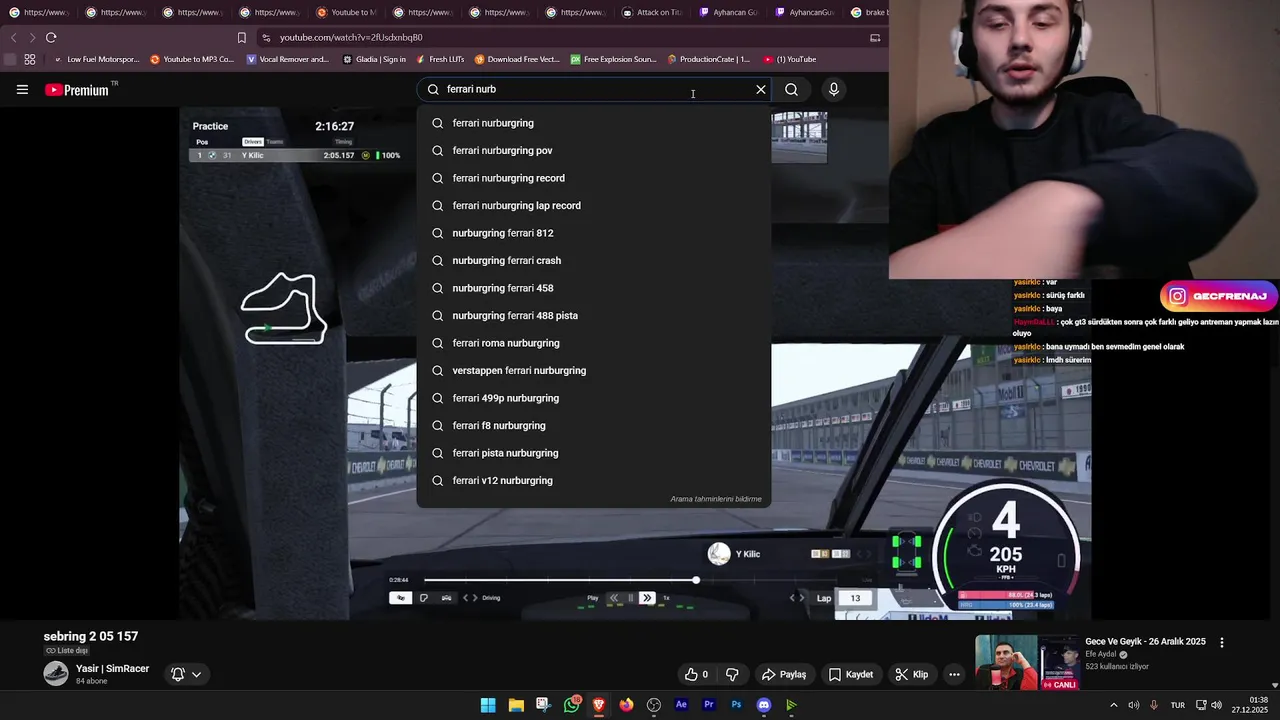The height and width of the screenshot is (720, 1280).
Task: Select 'ferrari v12 nurburgring' suggestion
Action: click(x=594, y=480)
